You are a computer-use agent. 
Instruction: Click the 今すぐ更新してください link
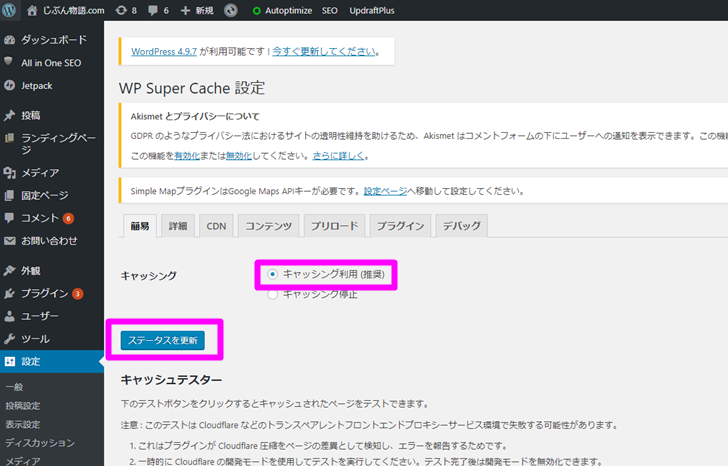coord(324,52)
